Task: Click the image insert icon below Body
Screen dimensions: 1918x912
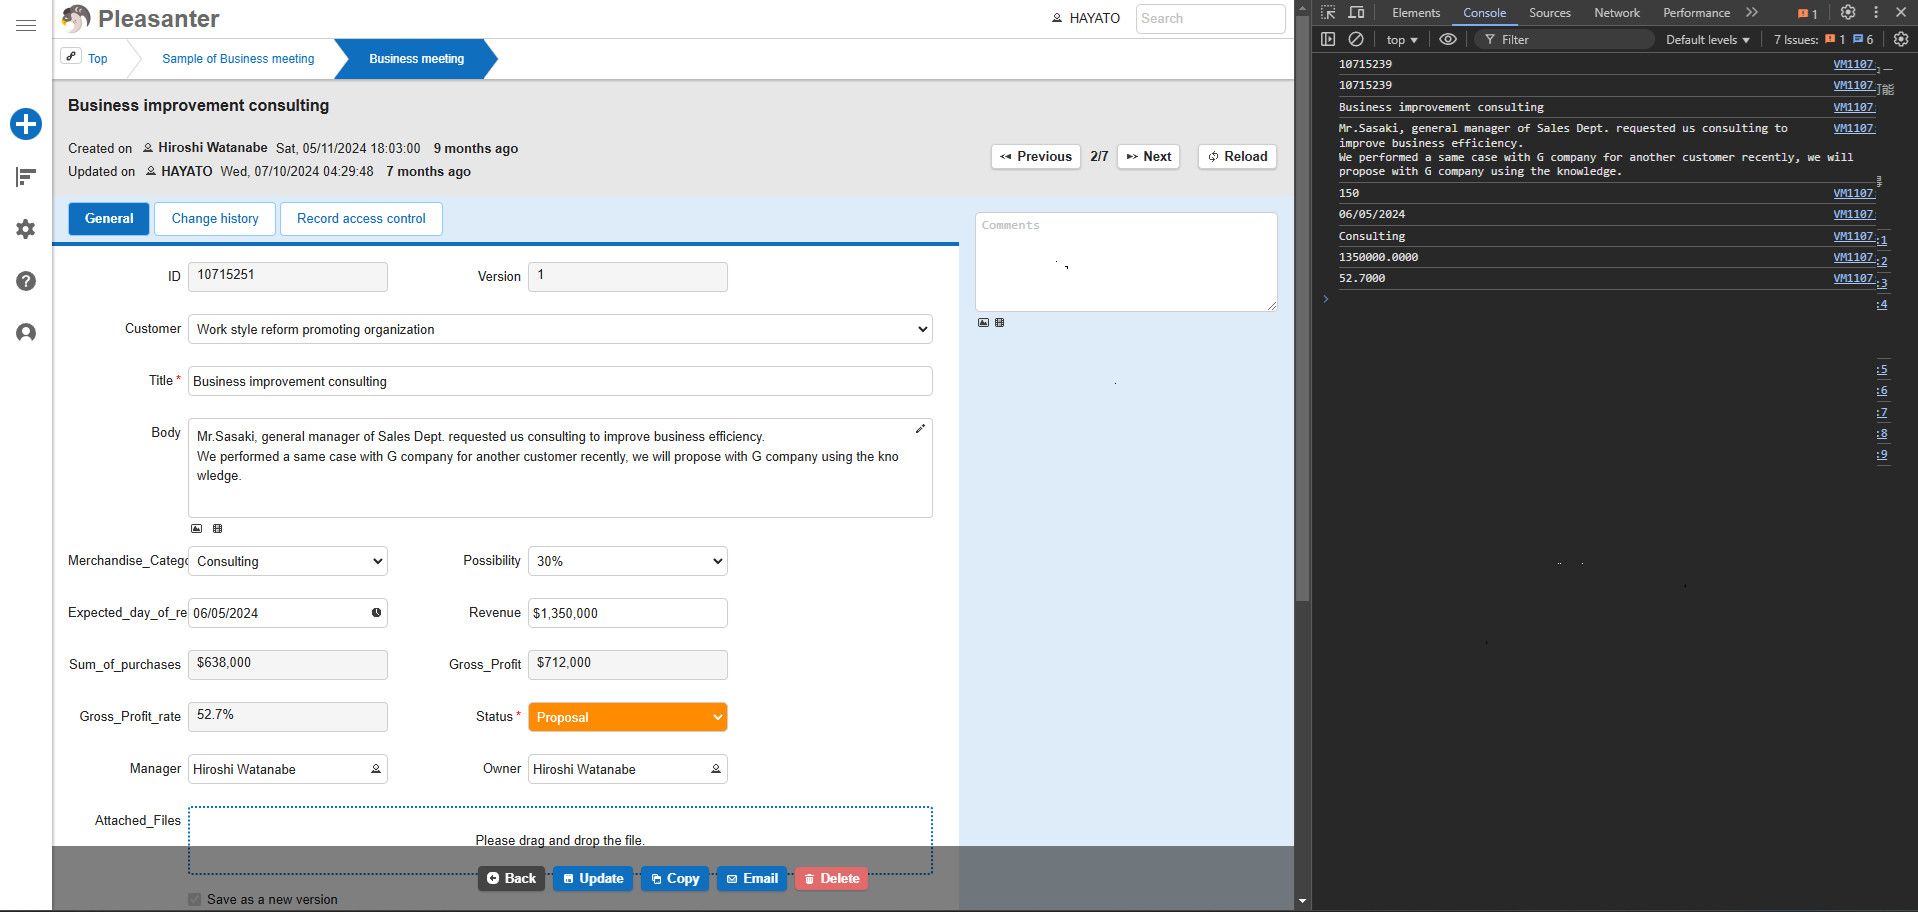Action: tap(197, 528)
